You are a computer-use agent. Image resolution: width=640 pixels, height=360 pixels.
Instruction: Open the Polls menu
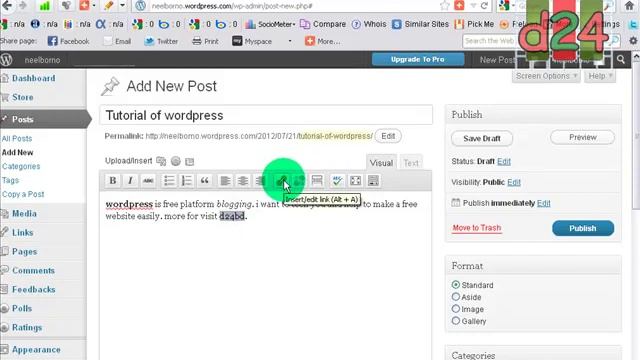tap(22, 309)
